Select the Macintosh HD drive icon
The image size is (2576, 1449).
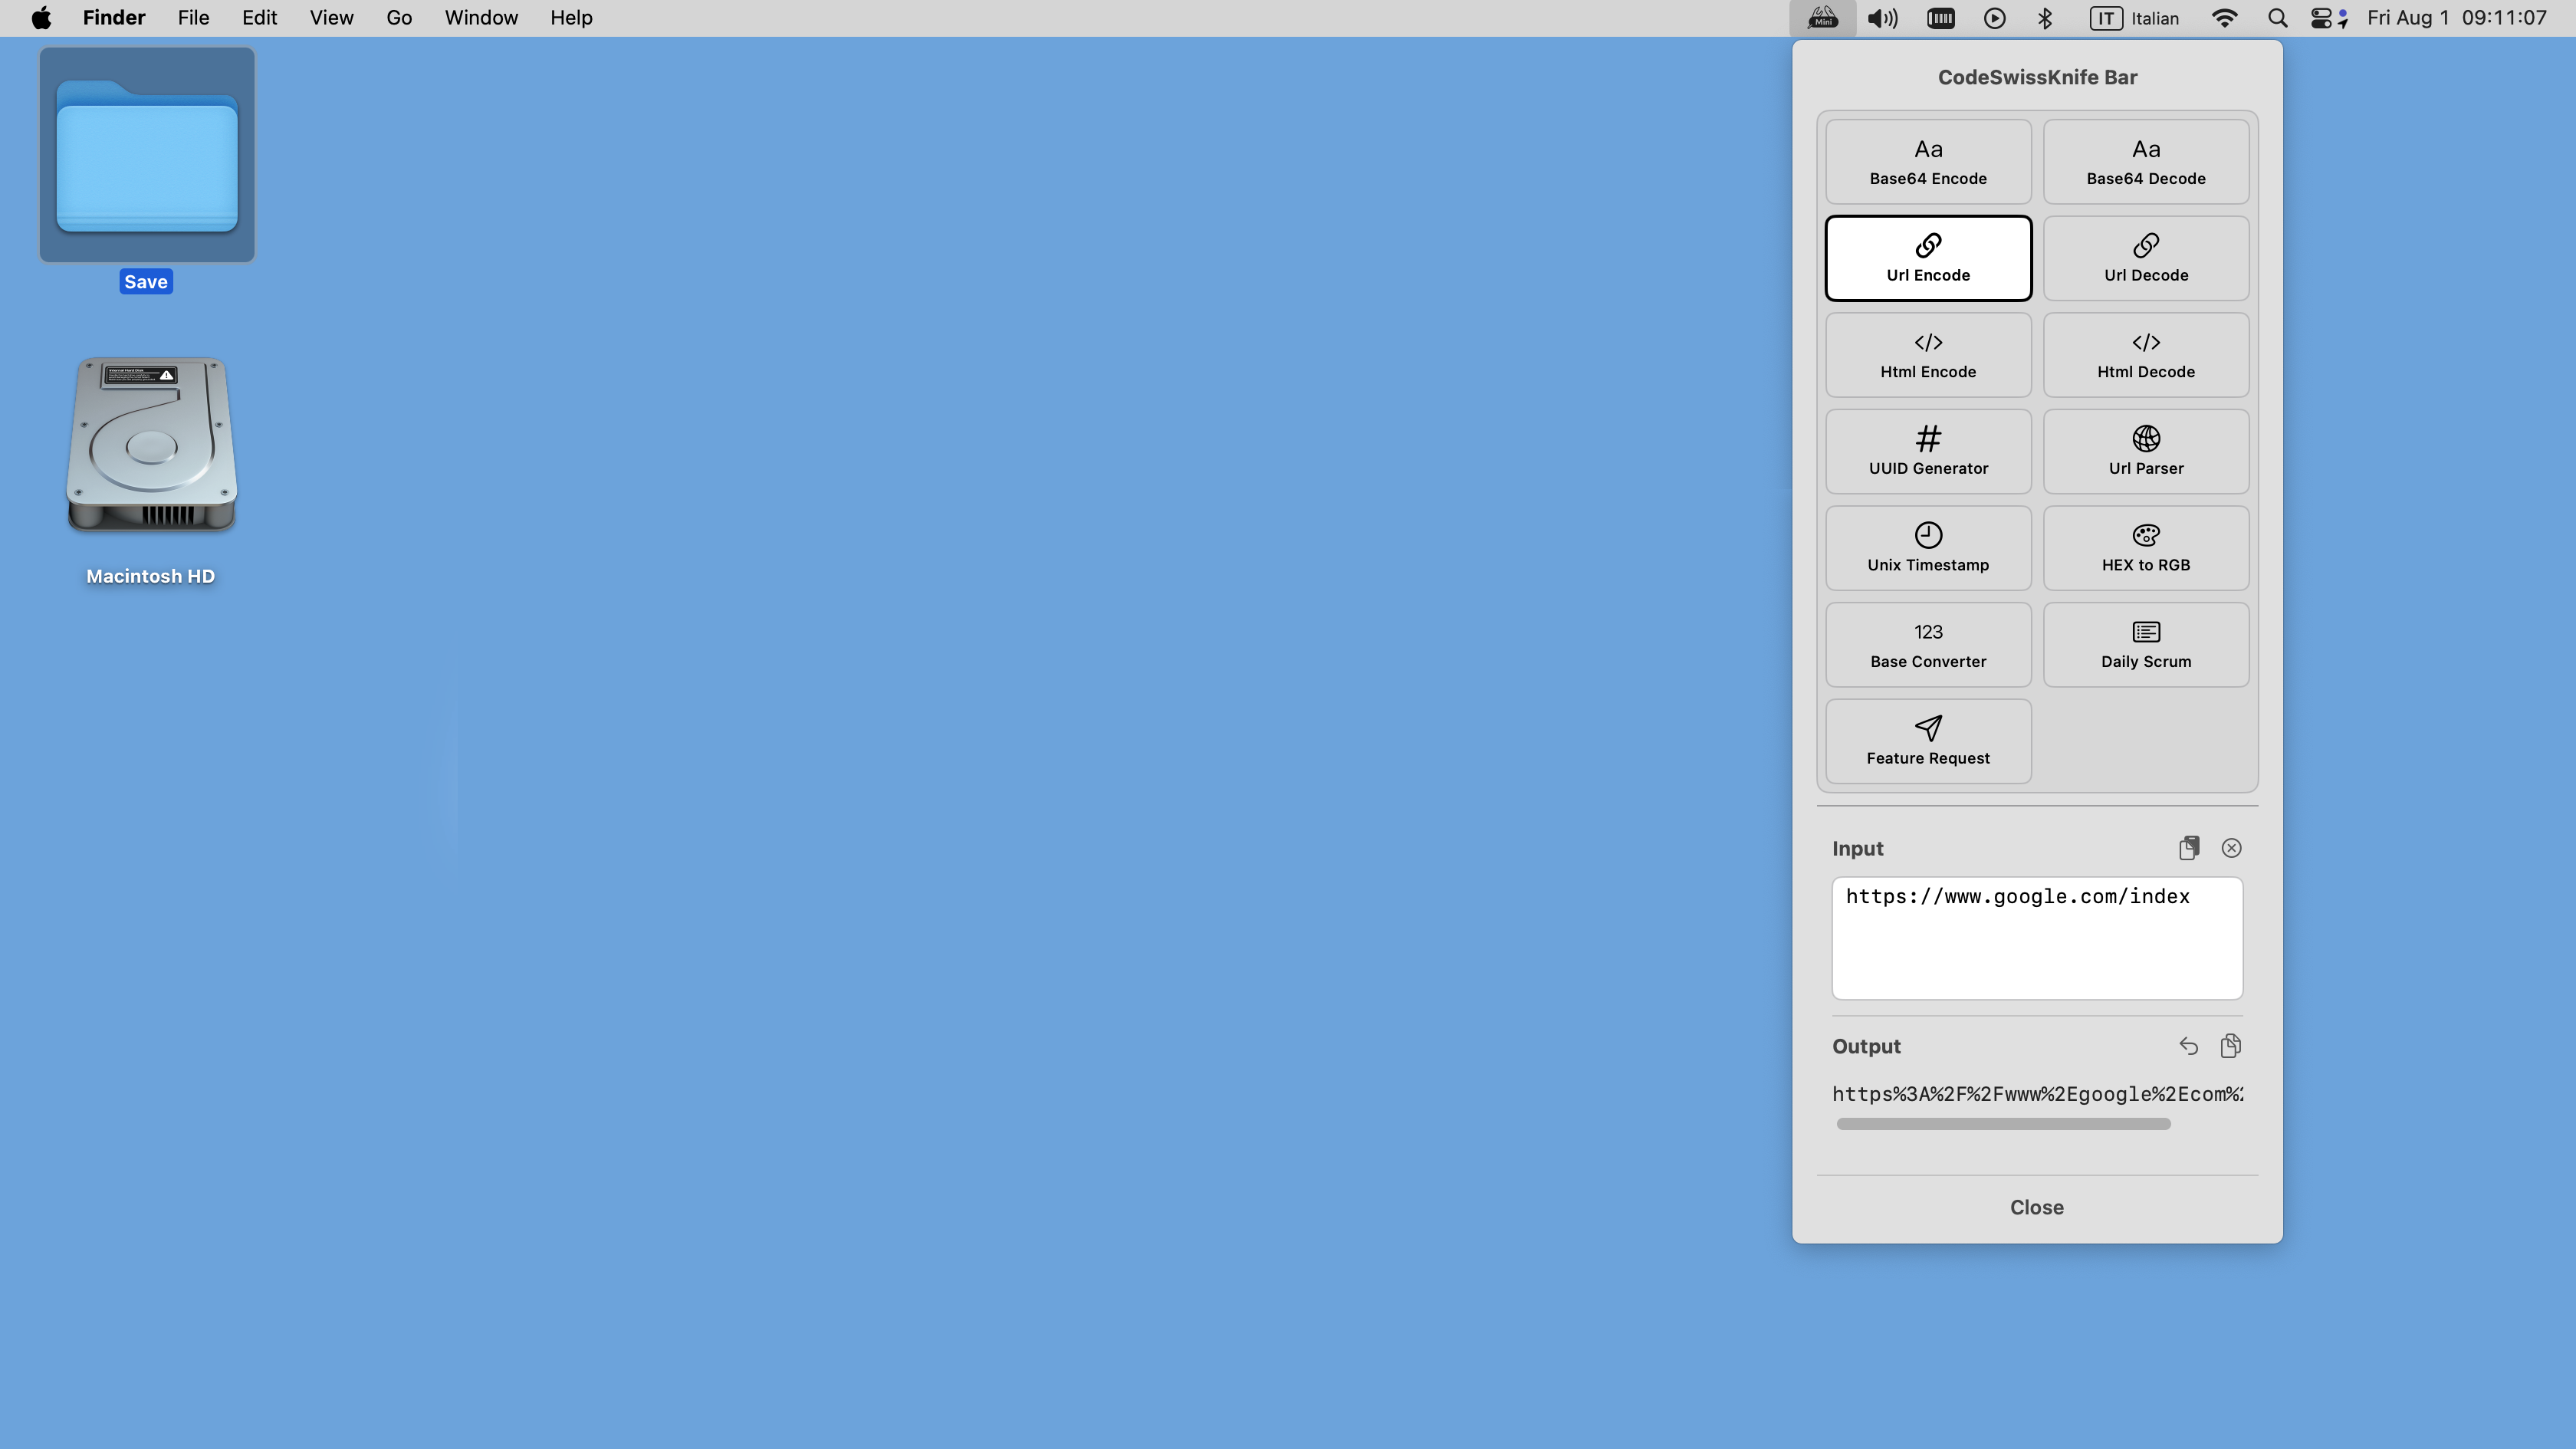pyautogui.click(x=151, y=445)
